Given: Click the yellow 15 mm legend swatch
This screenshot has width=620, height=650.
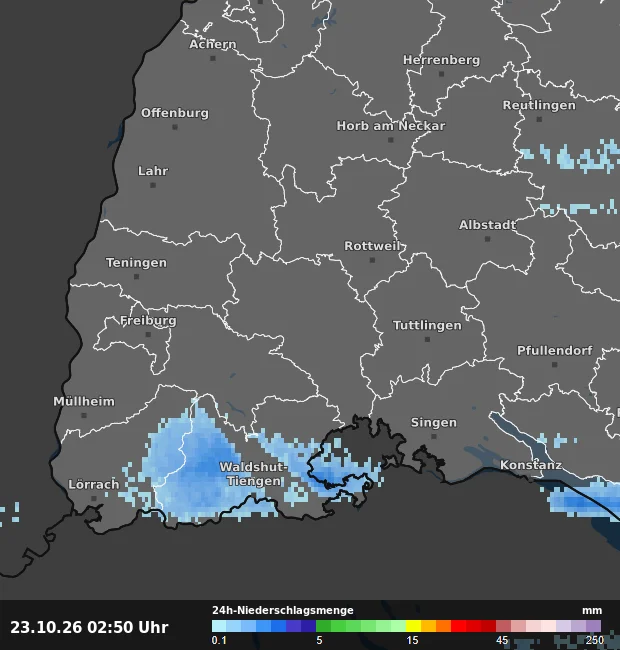Looking at the screenshot, I should pyautogui.click(x=413, y=626).
